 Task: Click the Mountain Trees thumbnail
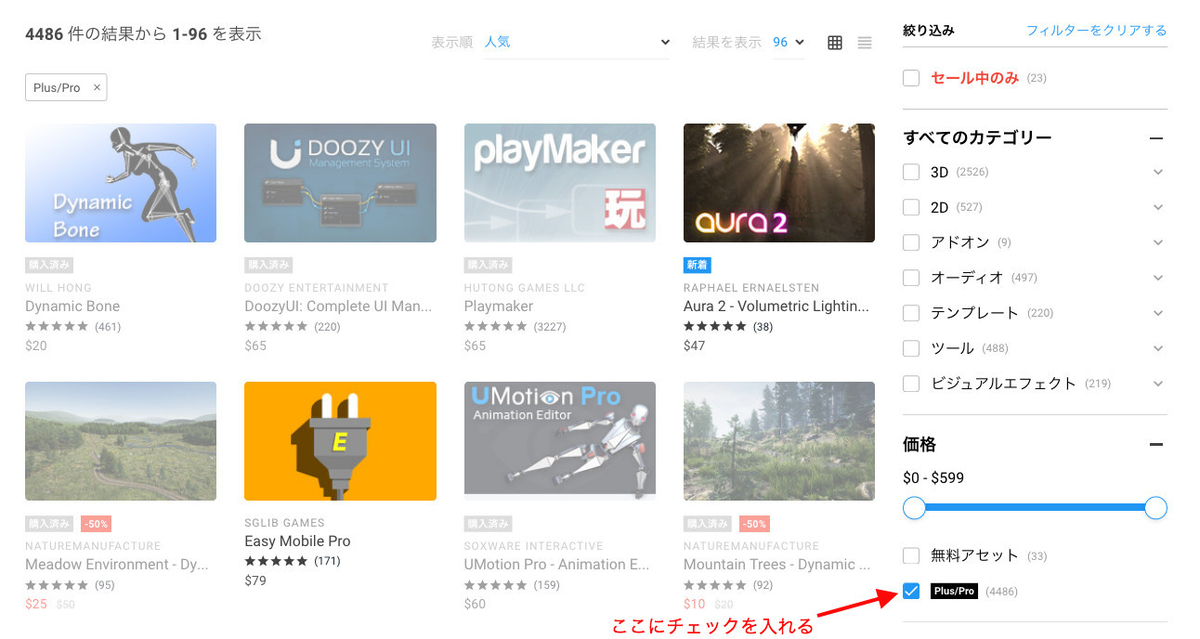click(779, 441)
